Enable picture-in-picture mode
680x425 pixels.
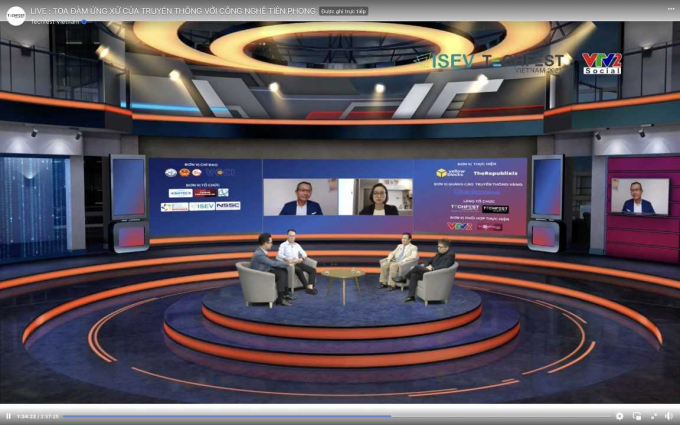(637, 416)
